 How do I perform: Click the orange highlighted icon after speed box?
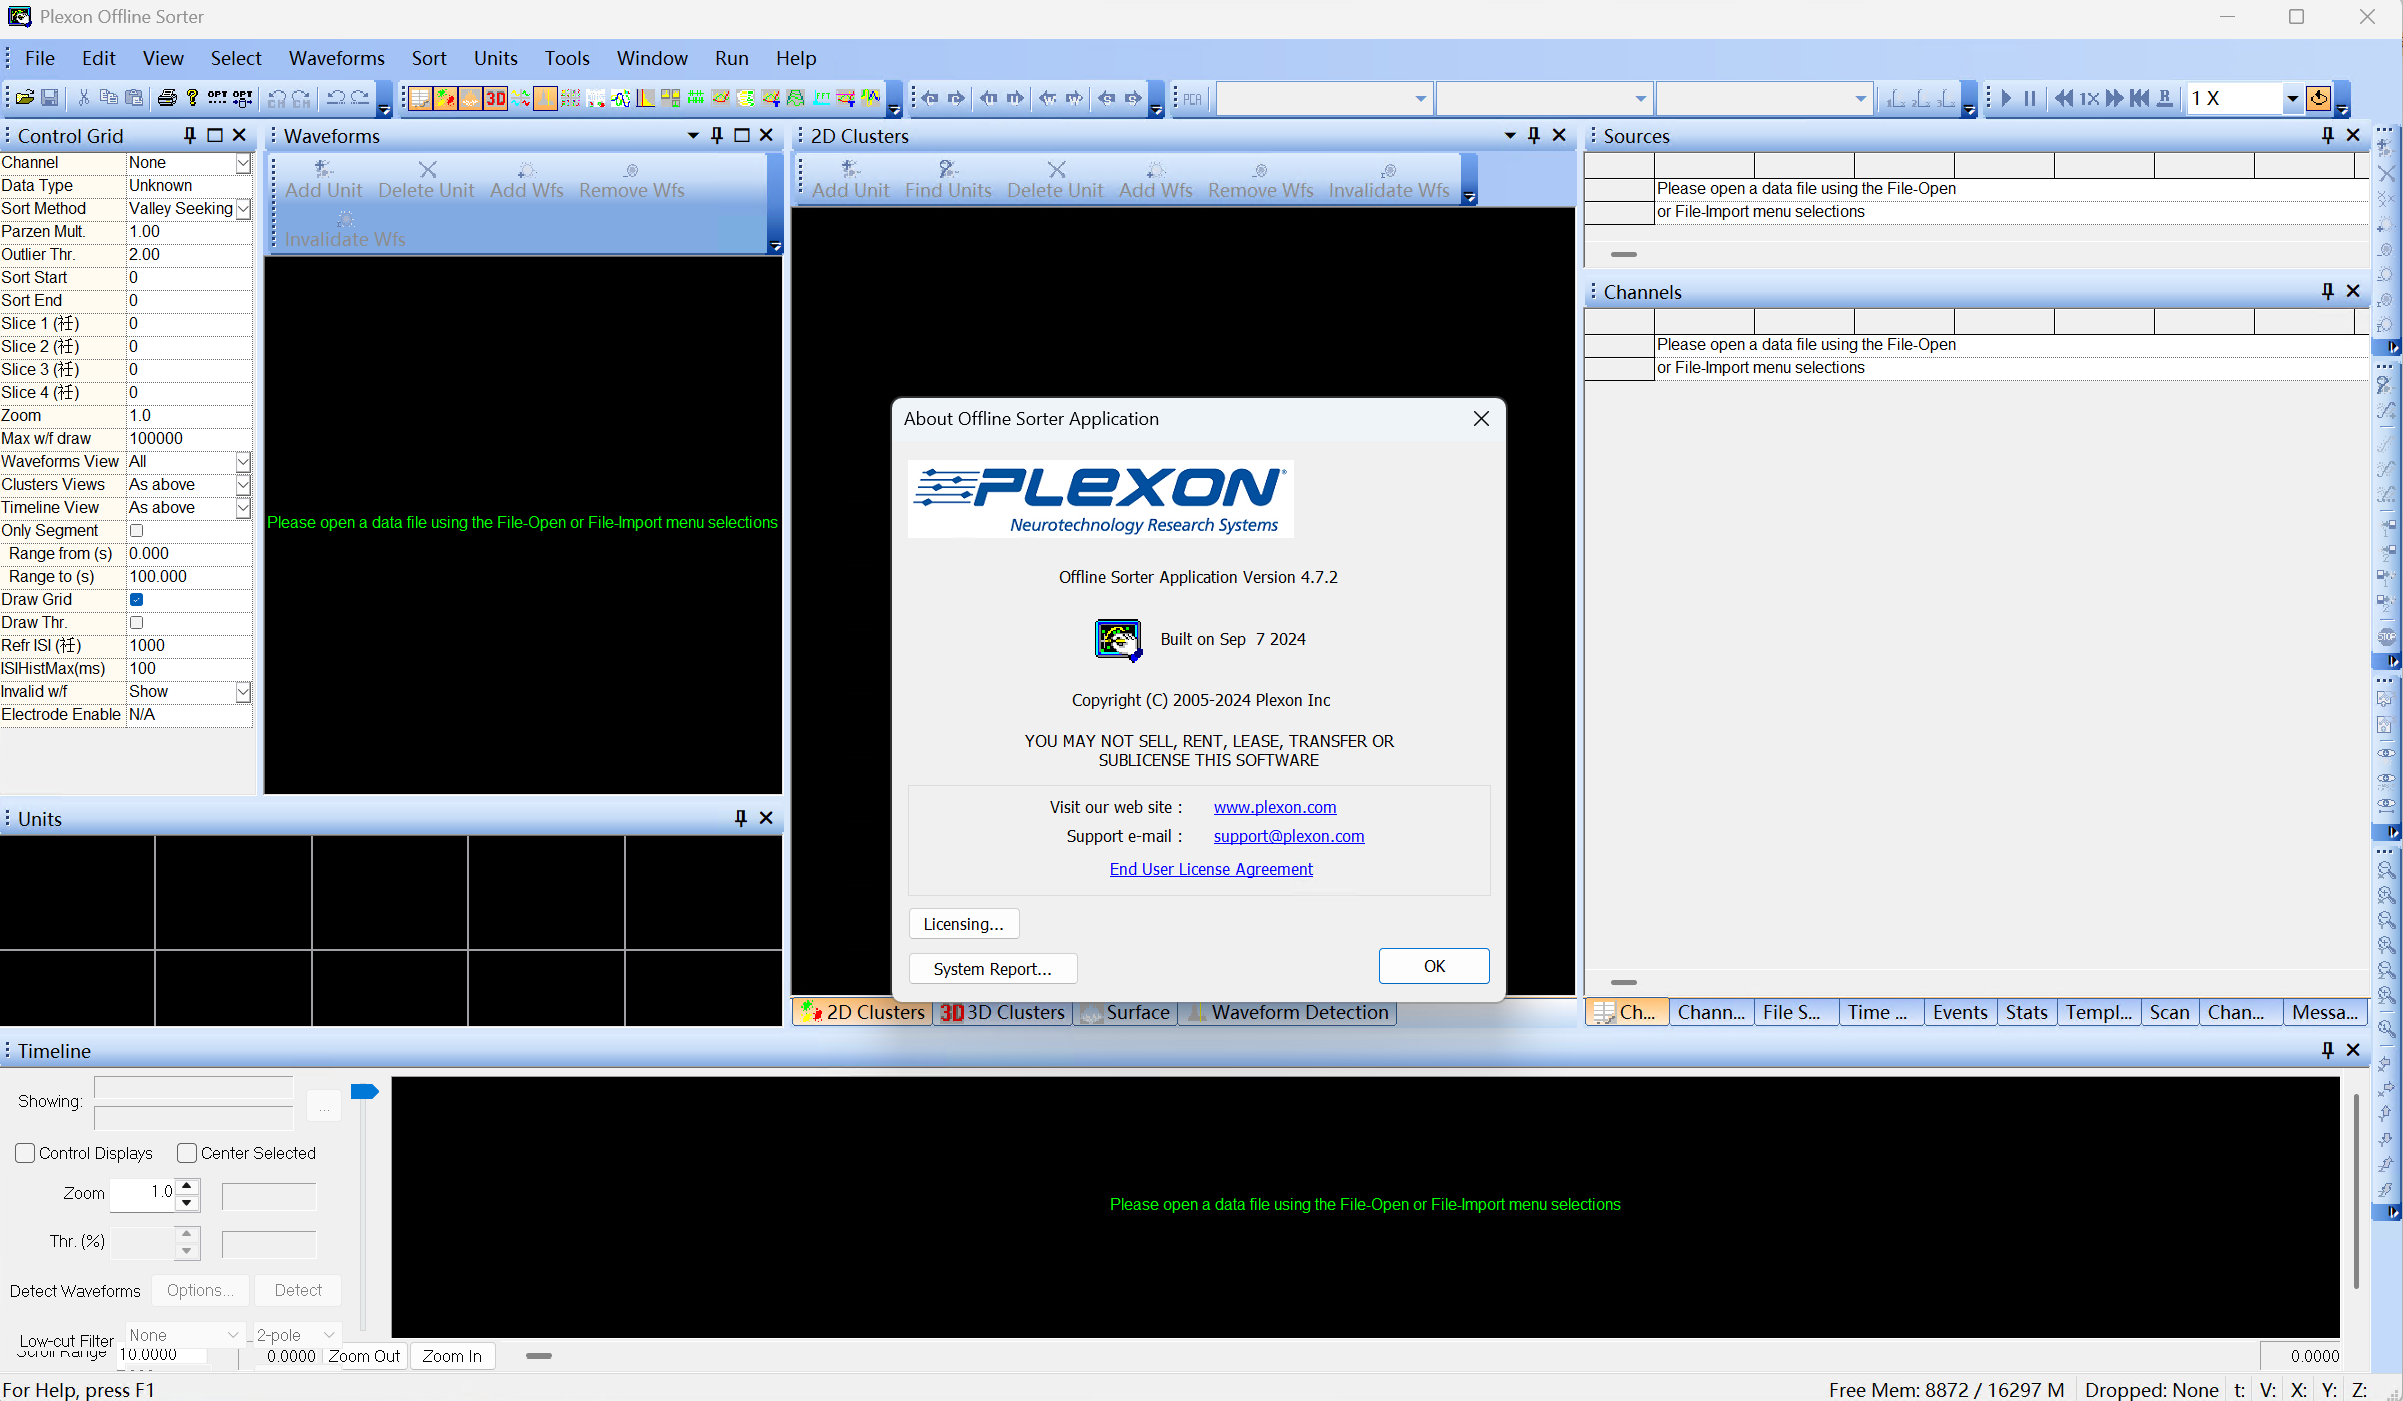click(2318, 98)
